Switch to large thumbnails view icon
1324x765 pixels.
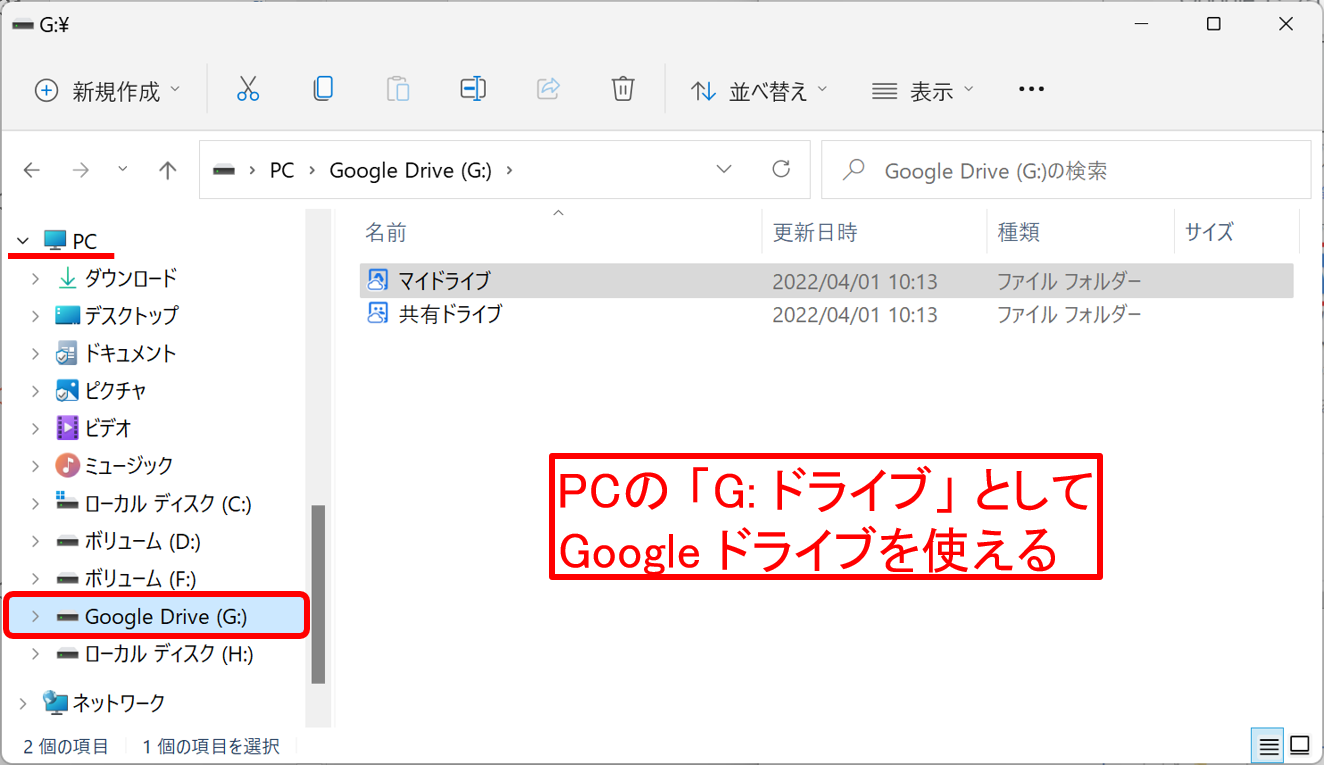(x=1300, y=746)
